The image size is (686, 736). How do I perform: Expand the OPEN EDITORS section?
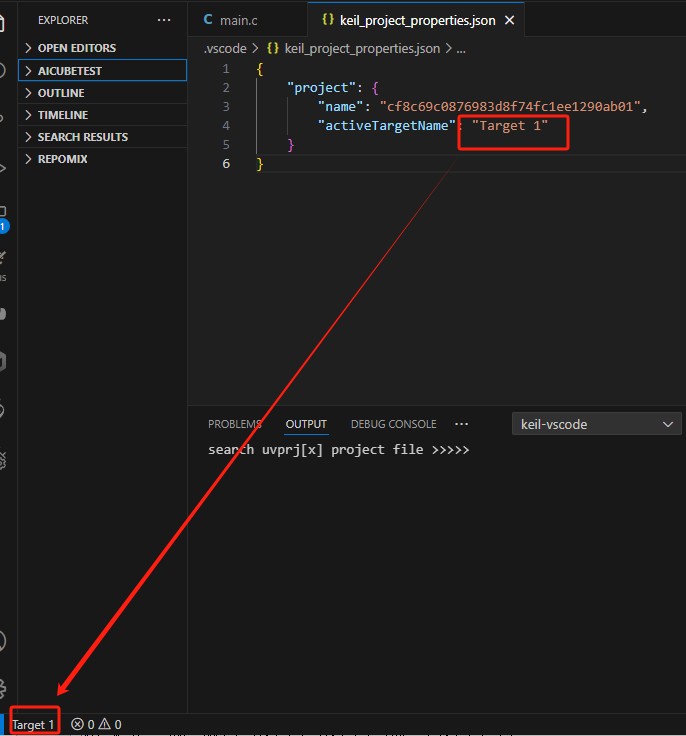(x=102, y=48)
